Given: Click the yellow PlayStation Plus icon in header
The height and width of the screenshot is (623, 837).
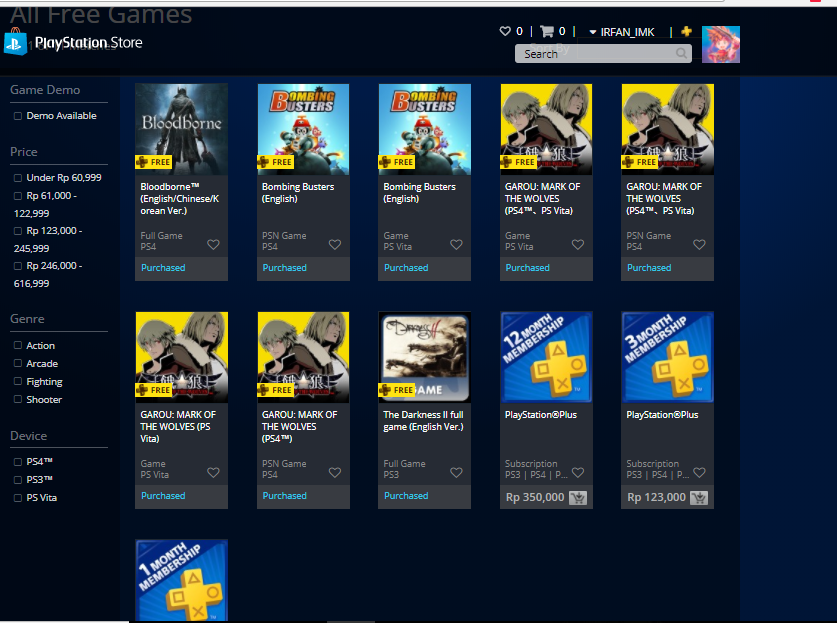Looking at the screenshot, I should tap(686, 31).
